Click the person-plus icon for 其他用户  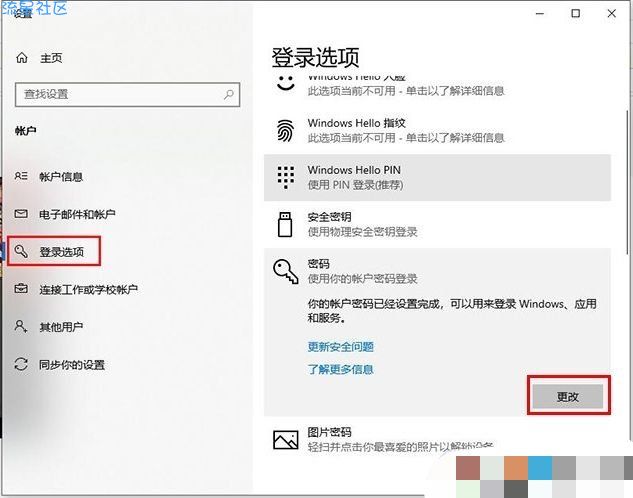click(x=21, y=326)
